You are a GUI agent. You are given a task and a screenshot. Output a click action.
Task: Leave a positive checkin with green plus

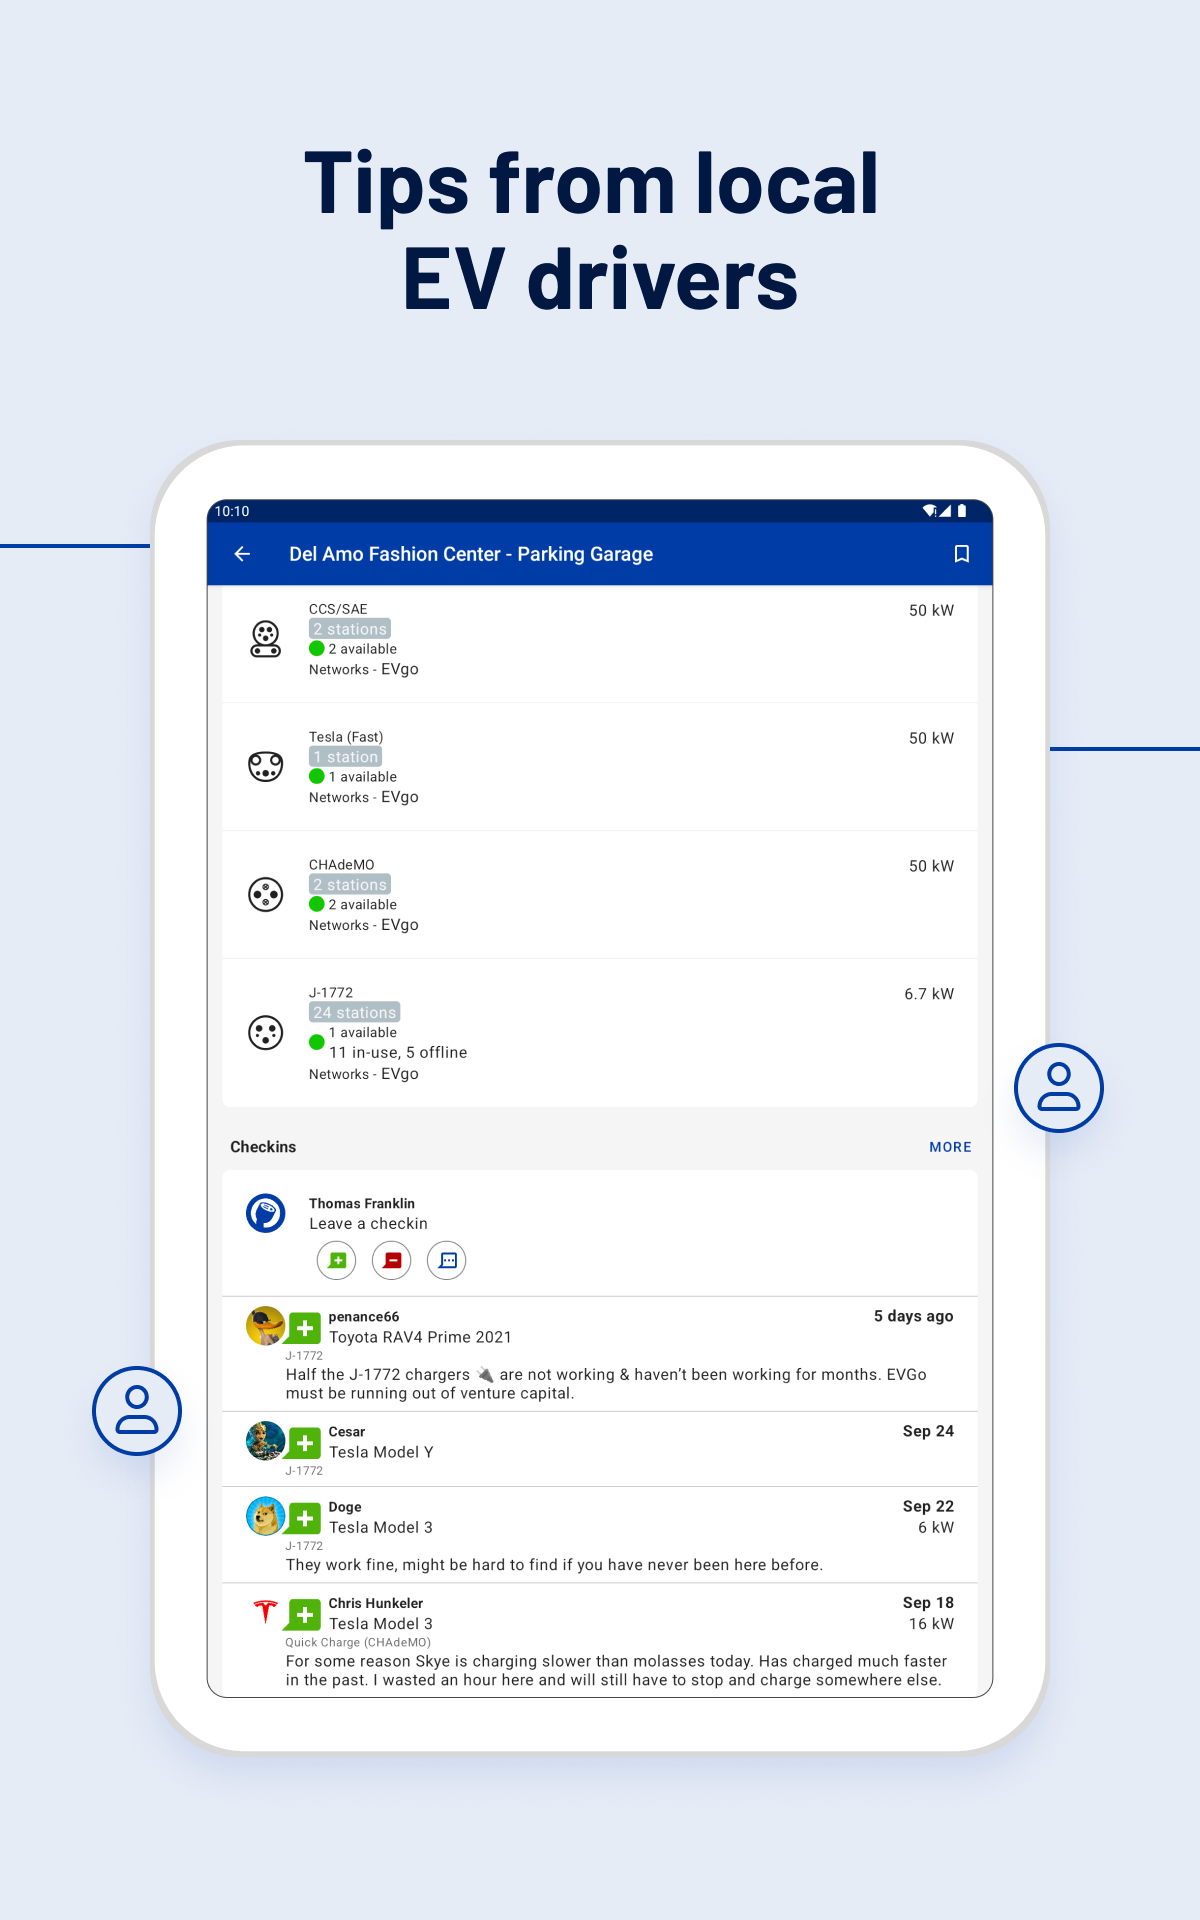(x=337, y=1260)
